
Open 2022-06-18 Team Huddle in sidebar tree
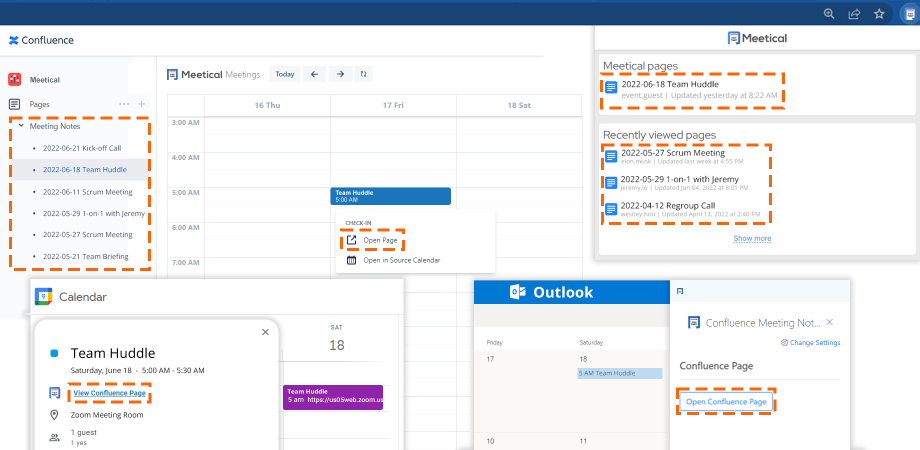pyautogui.click(x=84, y=170)
